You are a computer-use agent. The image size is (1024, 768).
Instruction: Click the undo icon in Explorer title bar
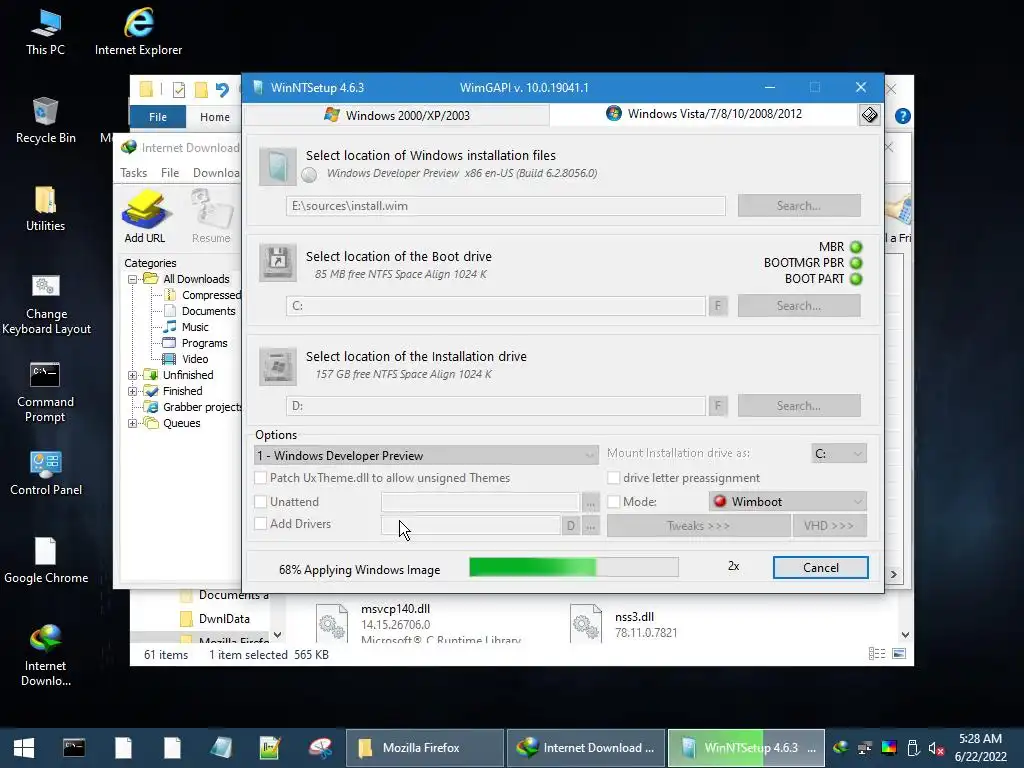coord(222,89)
